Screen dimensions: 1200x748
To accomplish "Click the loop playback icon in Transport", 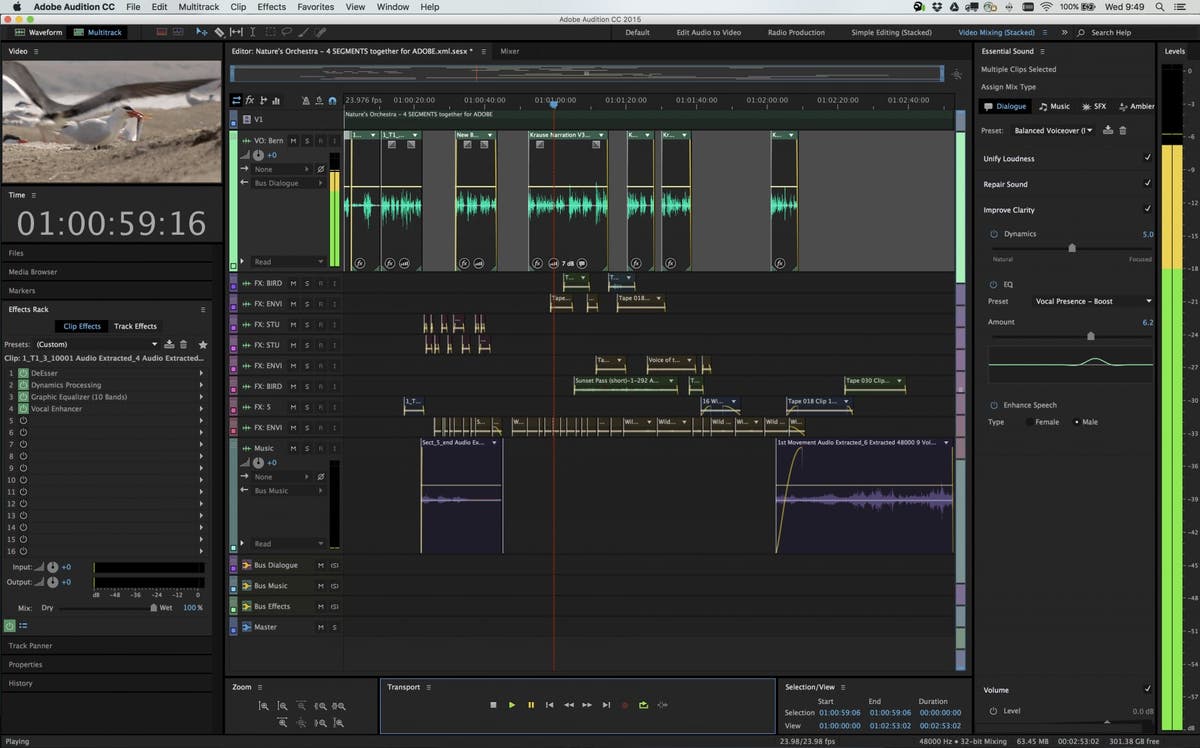I will point(645,705).
